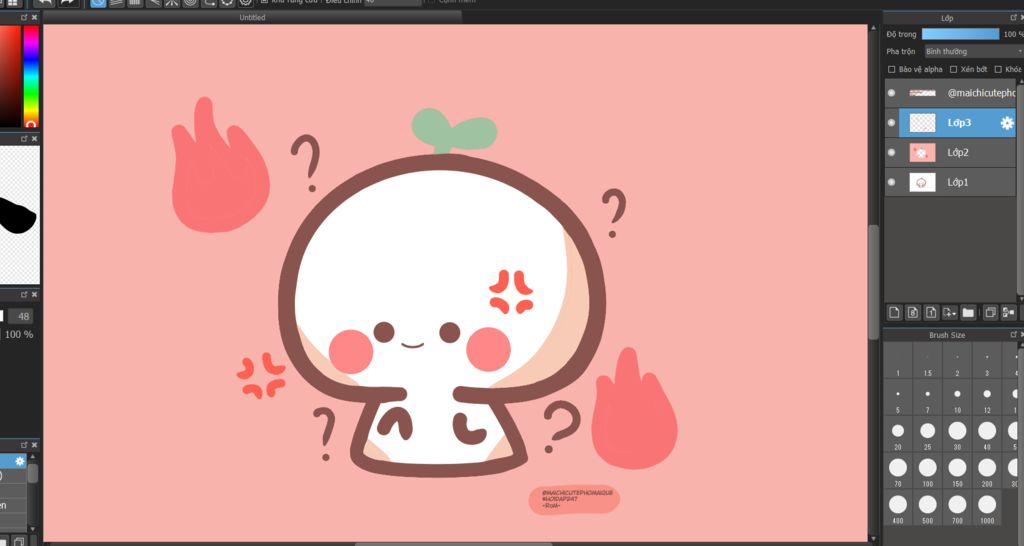Select brush size 70
Image resolution: width=1024 pixels, height=546 pixels.
(898, 471)
